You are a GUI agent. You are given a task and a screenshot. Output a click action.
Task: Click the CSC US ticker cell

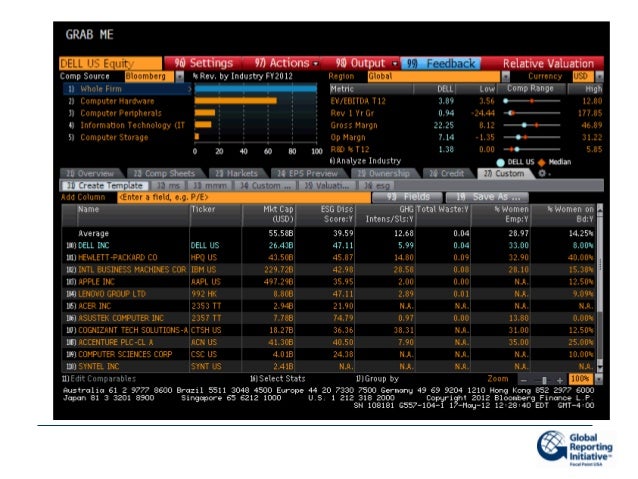203,354
